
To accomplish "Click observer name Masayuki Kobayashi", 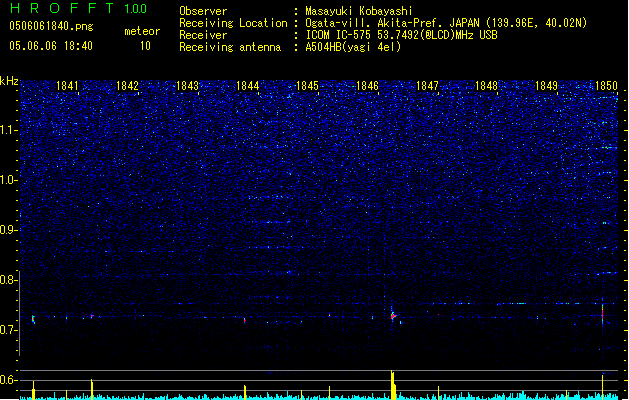I will pyautogui.click(x=359, y=11).
